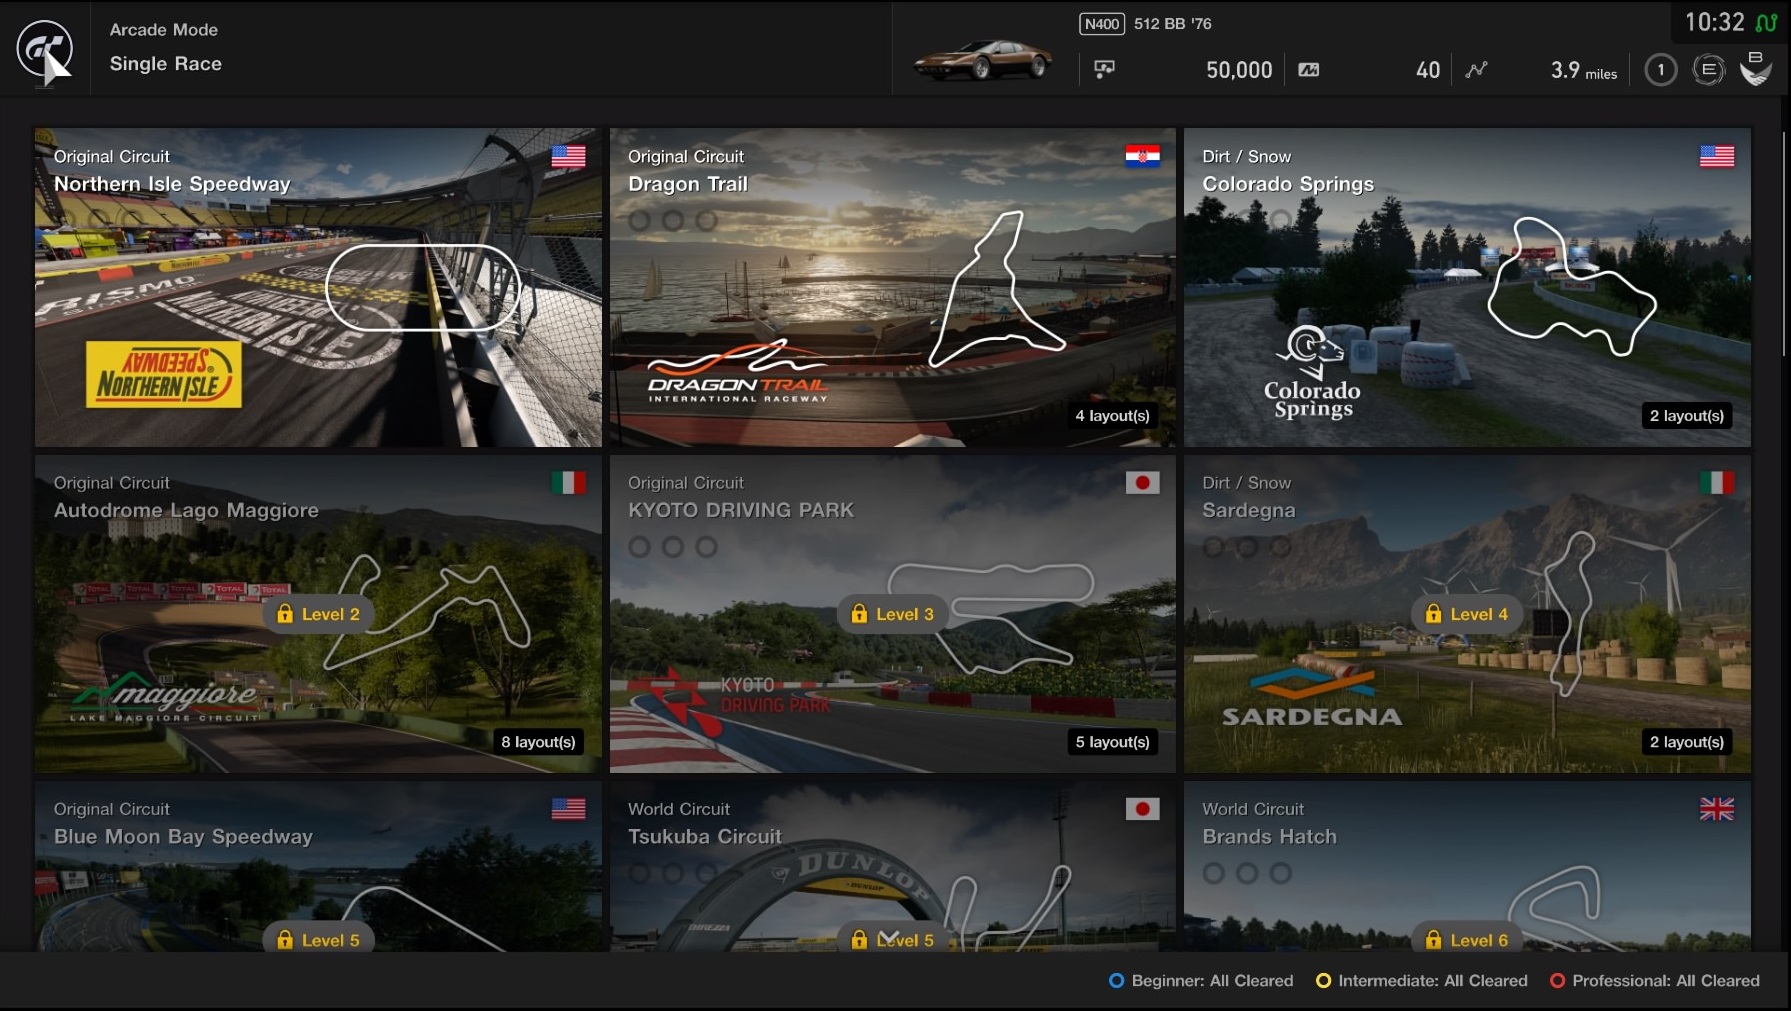
Task: Click the Japanese flag on Kyoto Driving Park
Action: tap(1142, 483)
